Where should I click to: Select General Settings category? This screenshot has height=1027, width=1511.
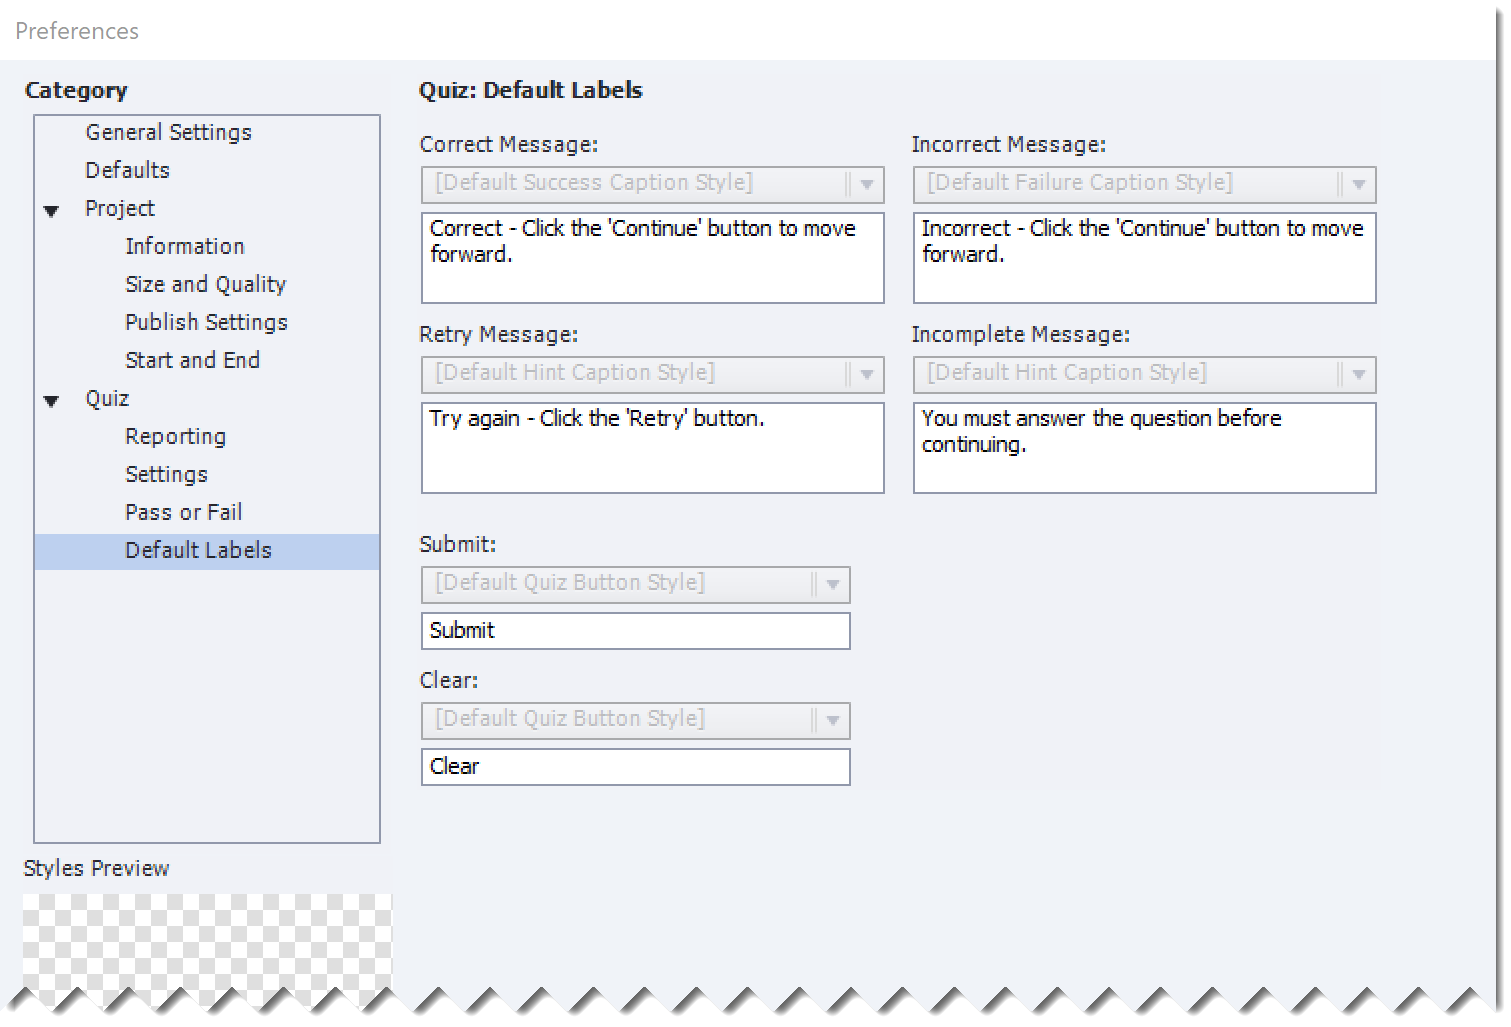pos(168,132)
